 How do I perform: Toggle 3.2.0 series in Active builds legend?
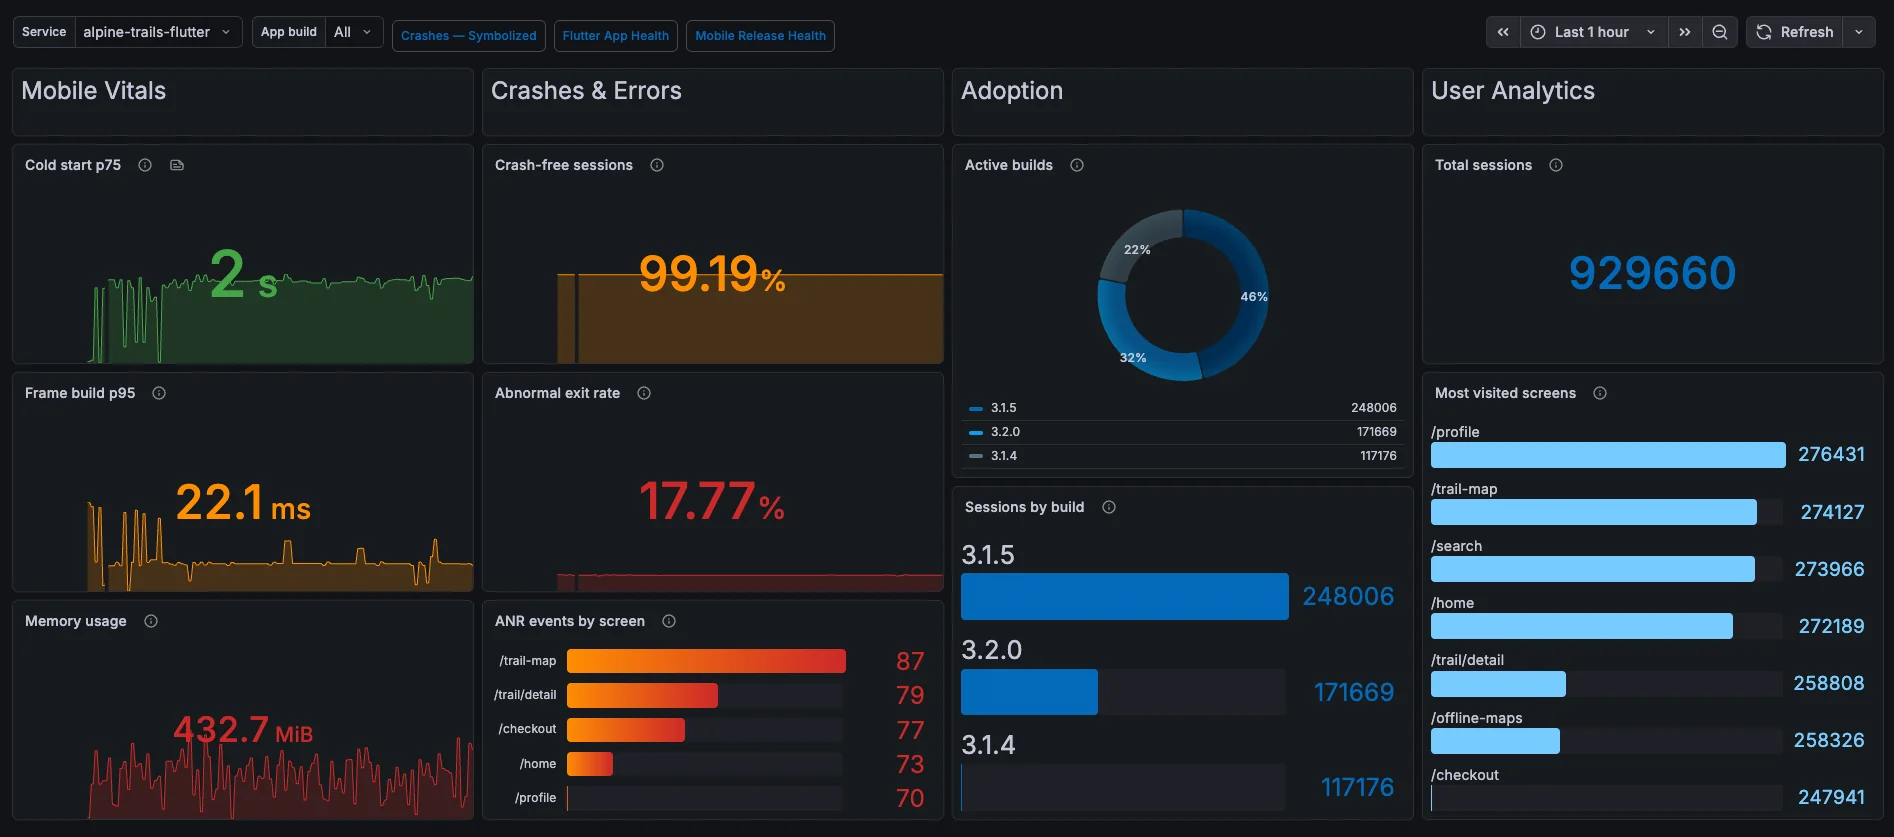[x=1005, y=432]
